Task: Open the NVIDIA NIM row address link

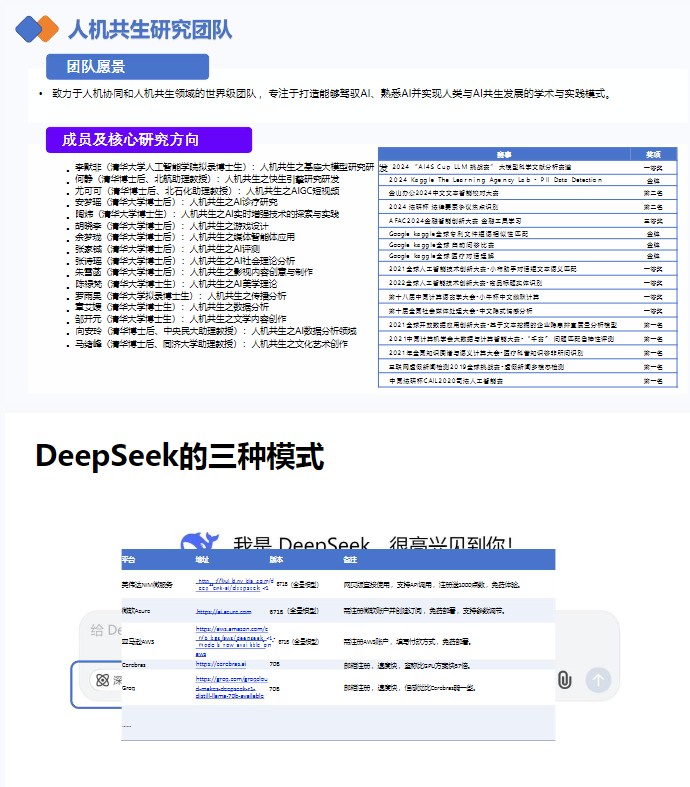Action: [235, 584]
